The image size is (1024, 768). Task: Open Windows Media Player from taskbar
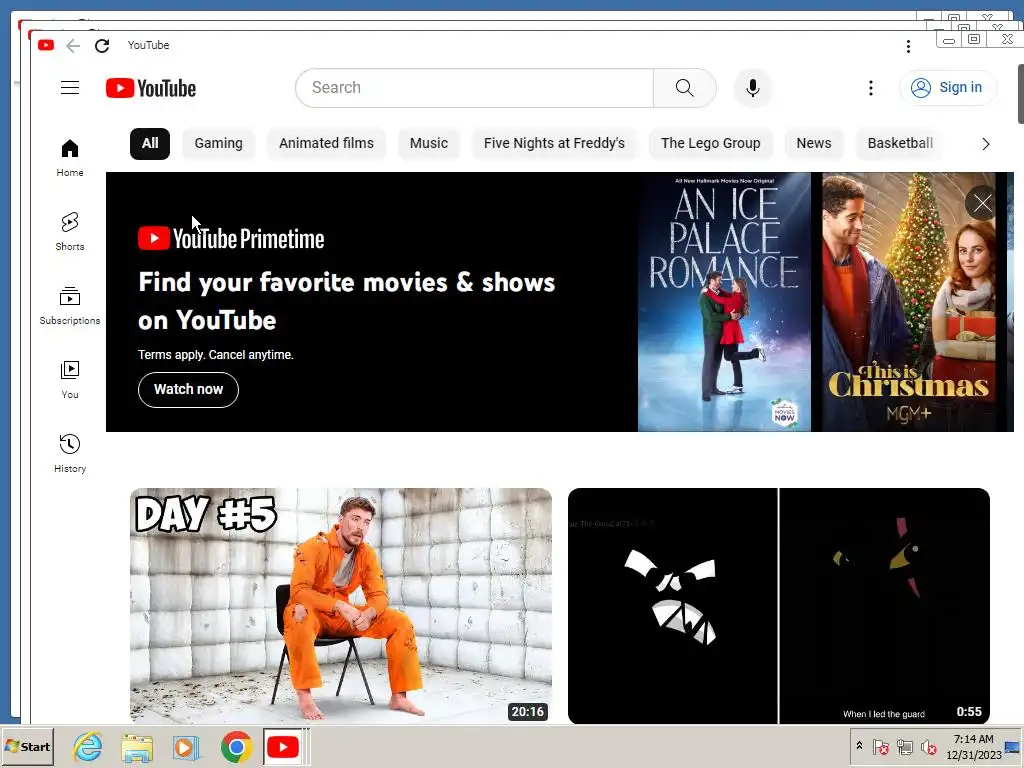(x=186, y=747)
